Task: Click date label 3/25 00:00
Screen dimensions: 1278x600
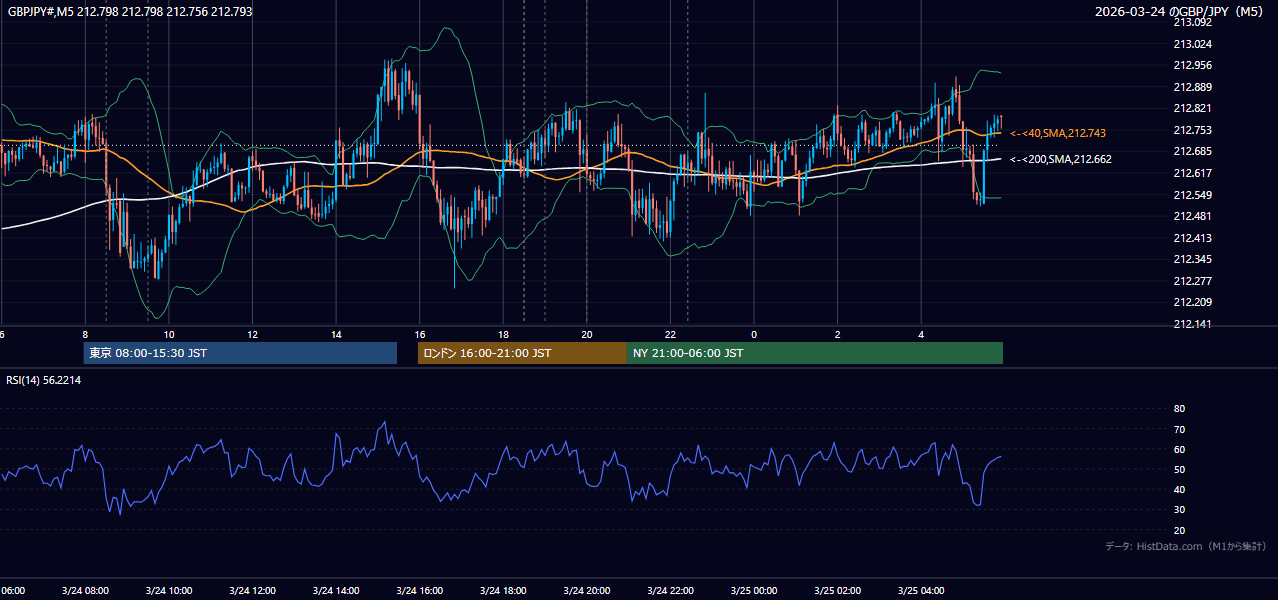Action: pos(754,591)
